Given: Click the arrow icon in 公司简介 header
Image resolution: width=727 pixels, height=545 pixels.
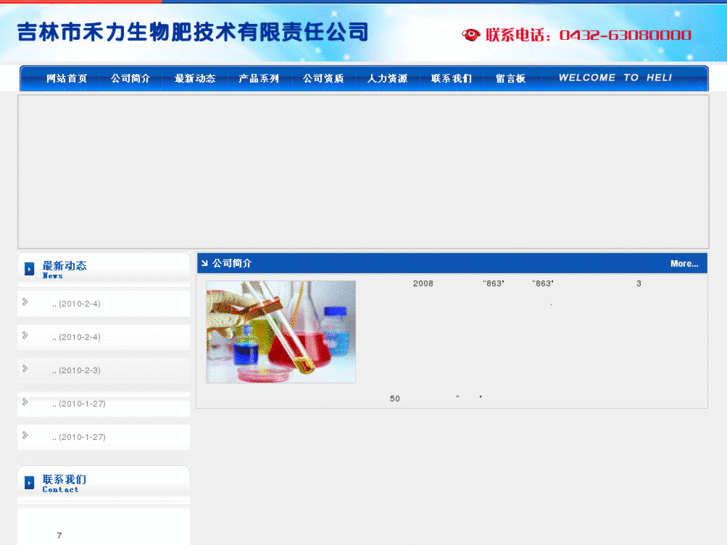Looking at the screenshot, I should pos(204,263).
